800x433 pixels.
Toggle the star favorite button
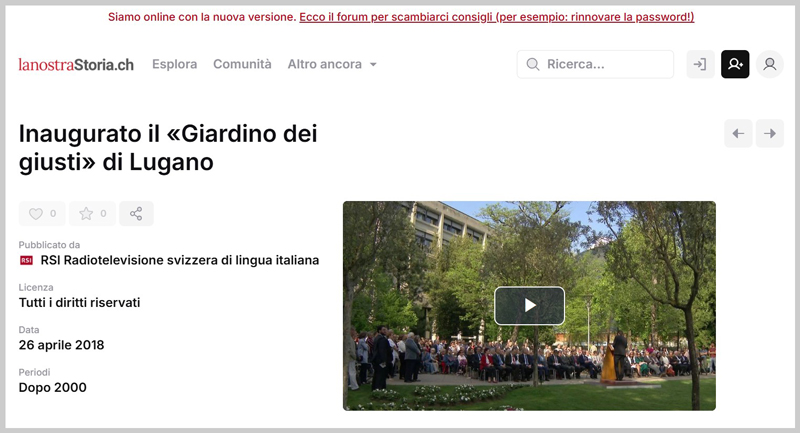click(92, 214)
